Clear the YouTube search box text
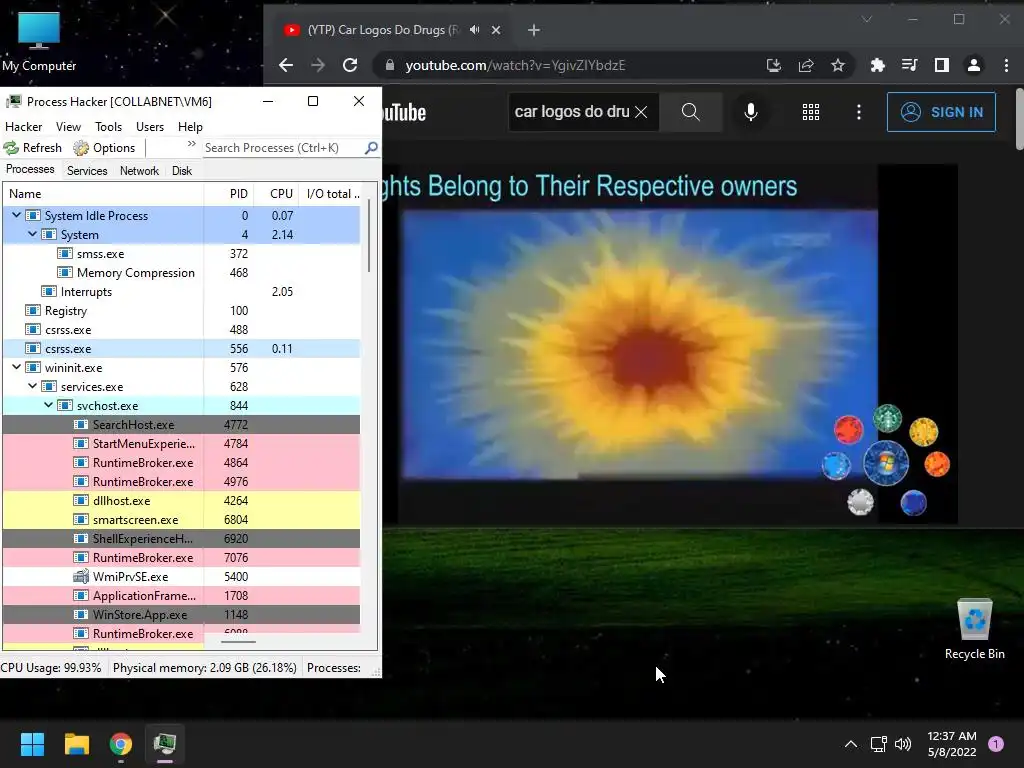This screenshot has width=1024, height=768. pyautogui.click(x=641, y=112)
